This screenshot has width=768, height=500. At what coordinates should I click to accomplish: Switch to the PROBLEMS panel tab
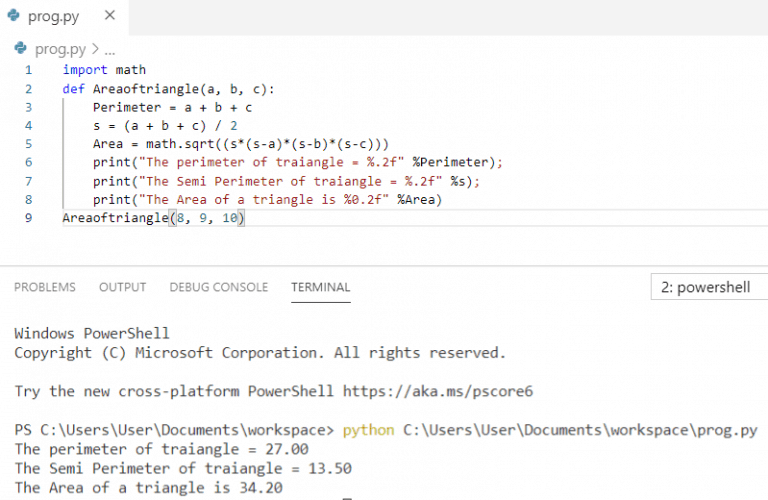pyautogui.click(x=45, y=287)
